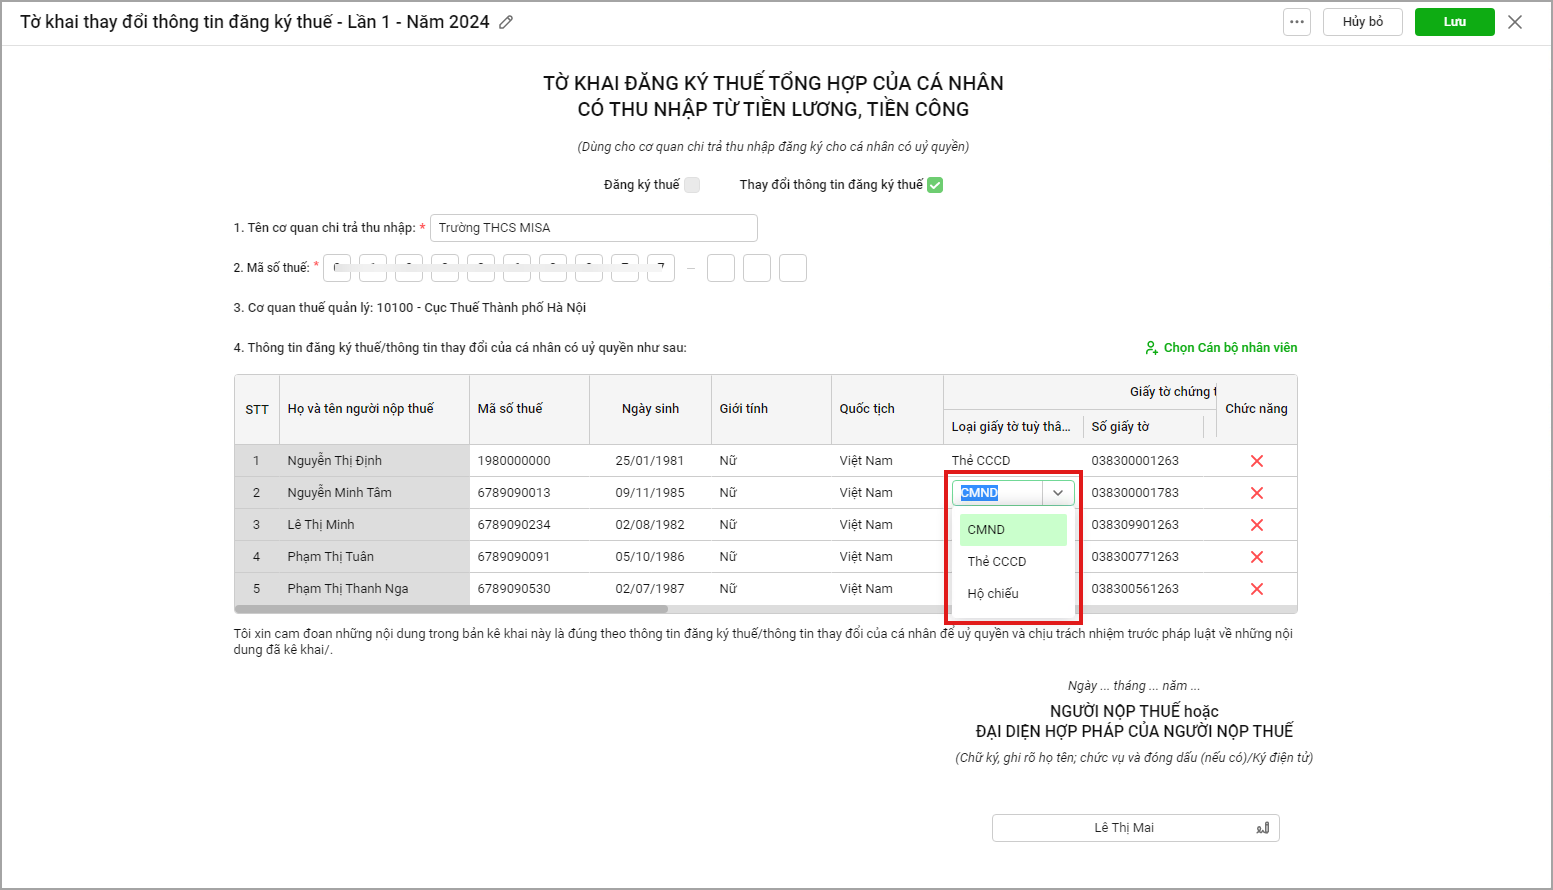The height and width of the screenshot is (890, 1553).
Task: Edit the Tên cơ quan chi trả input
Action: (593, 228)
